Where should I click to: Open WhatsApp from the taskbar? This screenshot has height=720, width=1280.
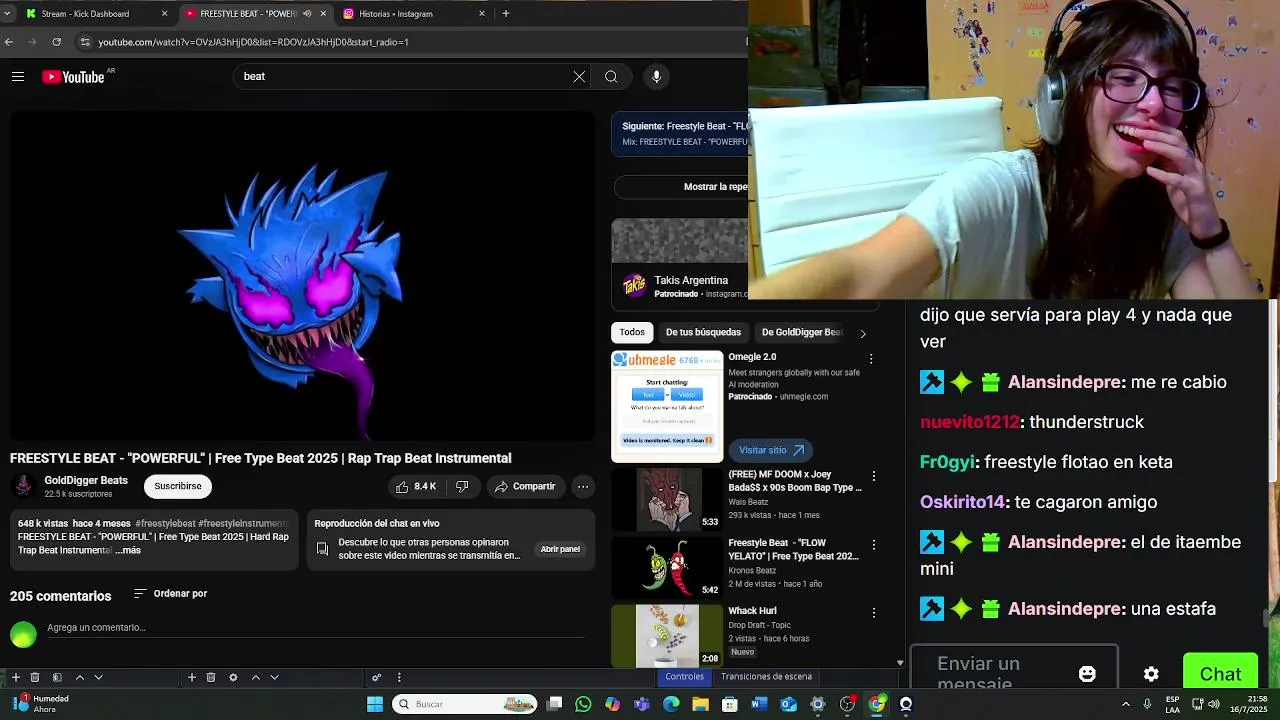coord(584,704)
